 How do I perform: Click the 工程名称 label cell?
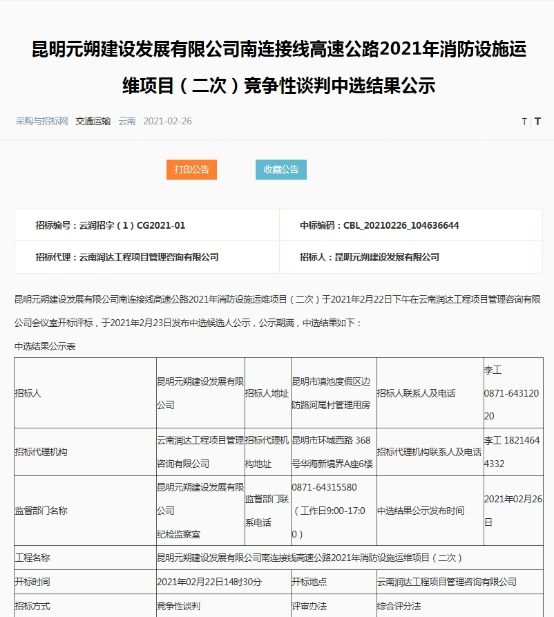85,558
